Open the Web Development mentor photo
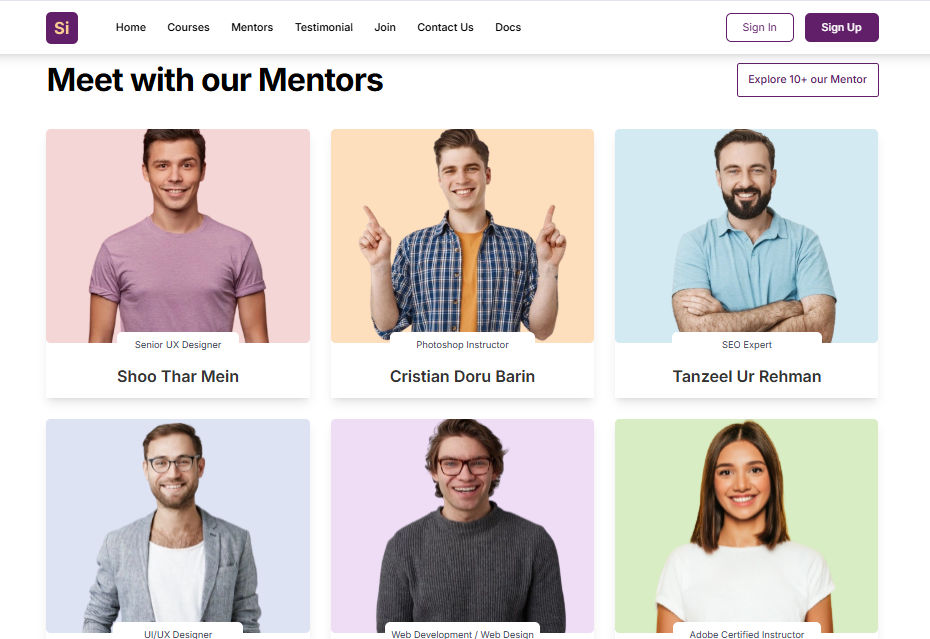930x639 pixels. pyautogui.click(x=463, y=526)
